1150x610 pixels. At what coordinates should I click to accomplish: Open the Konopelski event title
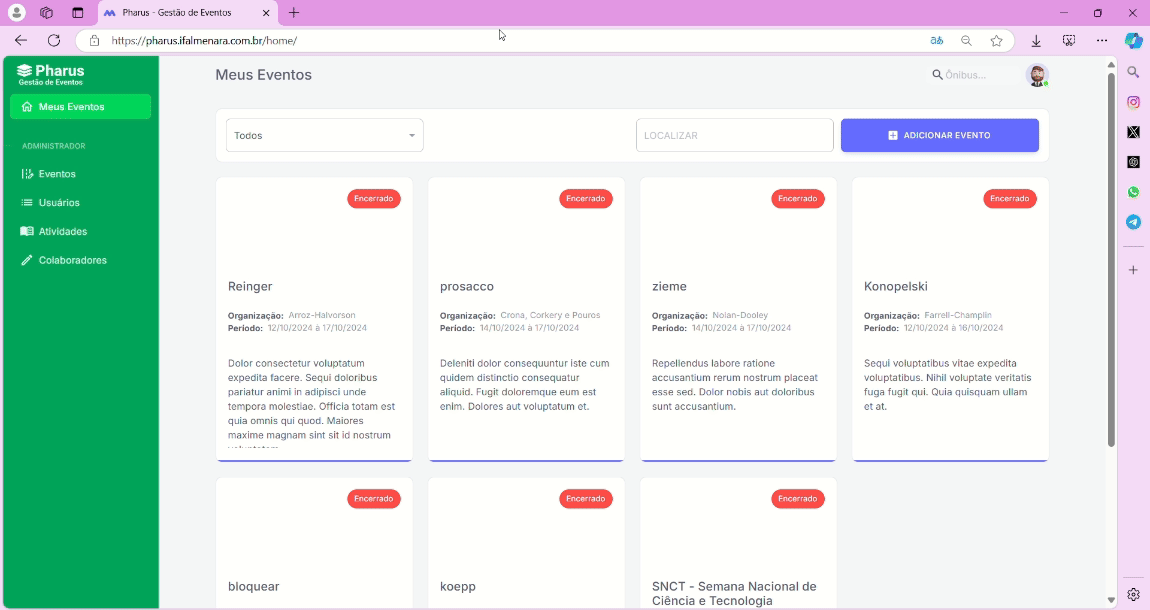896,287
